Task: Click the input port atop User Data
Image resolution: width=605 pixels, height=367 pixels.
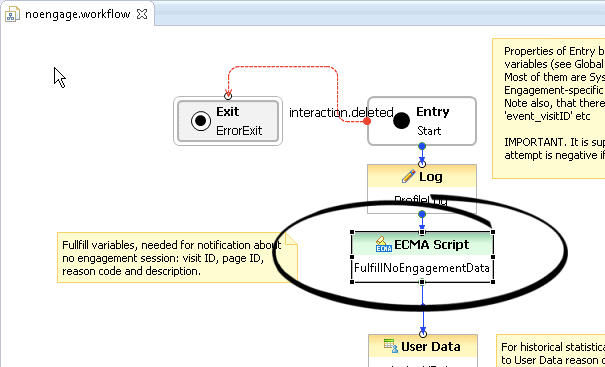Action: click(423, 334)
